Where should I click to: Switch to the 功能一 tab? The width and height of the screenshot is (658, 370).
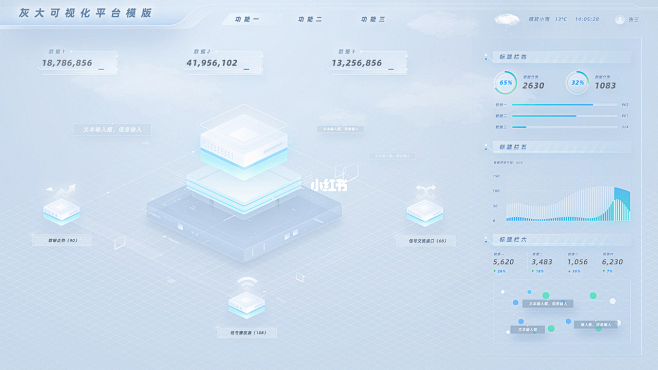(x=247, y=19)
